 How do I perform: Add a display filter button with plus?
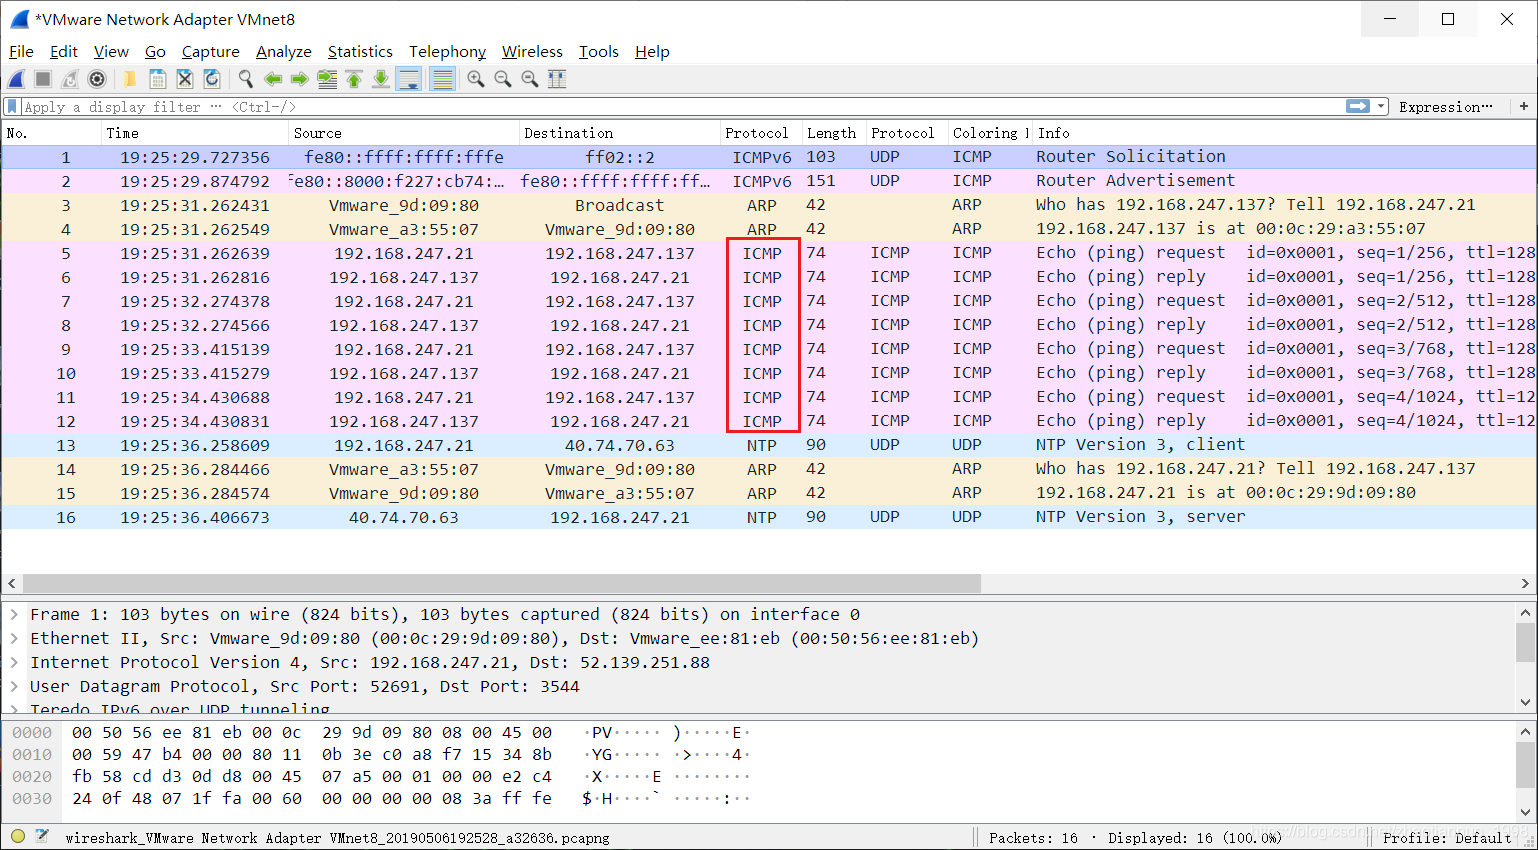click(x=1524, y=106)
